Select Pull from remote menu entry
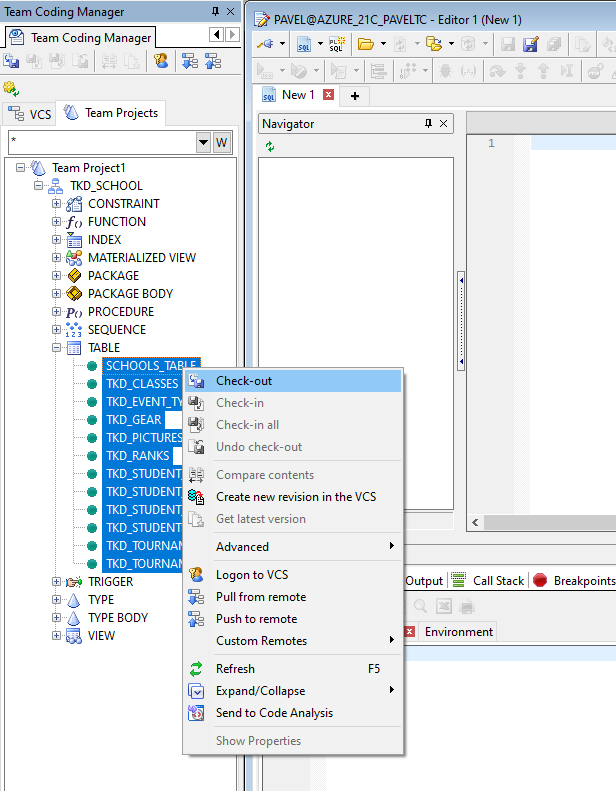This screenshot has height=791, width=616. 293,597
